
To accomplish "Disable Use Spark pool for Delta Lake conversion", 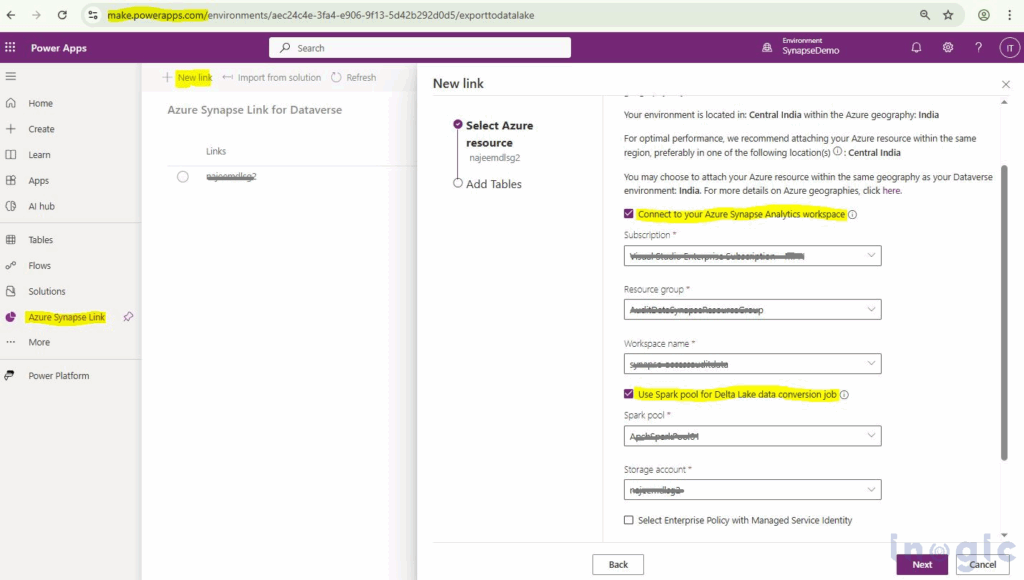I will click(627, 394).
